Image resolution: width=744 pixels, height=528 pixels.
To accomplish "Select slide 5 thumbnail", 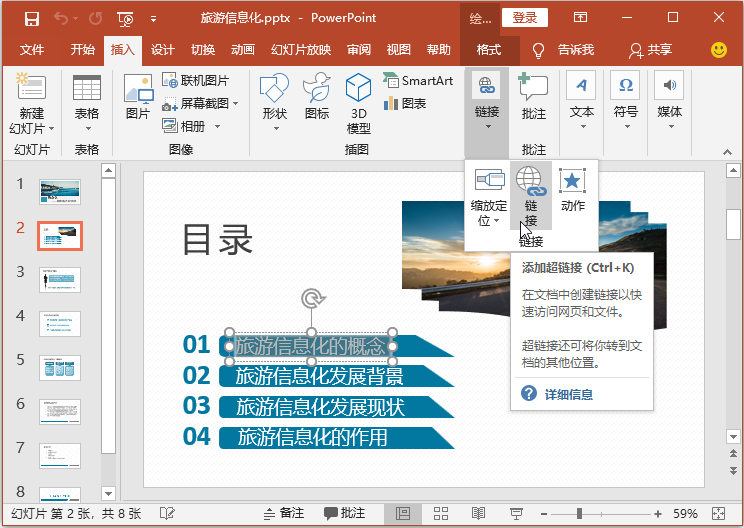I will [x=60, y=368].
